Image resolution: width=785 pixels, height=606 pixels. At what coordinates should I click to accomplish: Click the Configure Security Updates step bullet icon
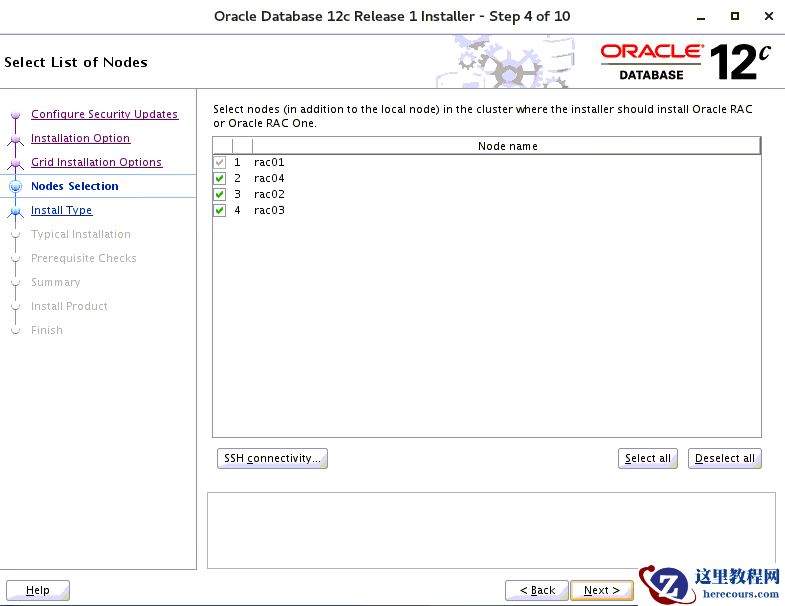(x=16, y=115)
